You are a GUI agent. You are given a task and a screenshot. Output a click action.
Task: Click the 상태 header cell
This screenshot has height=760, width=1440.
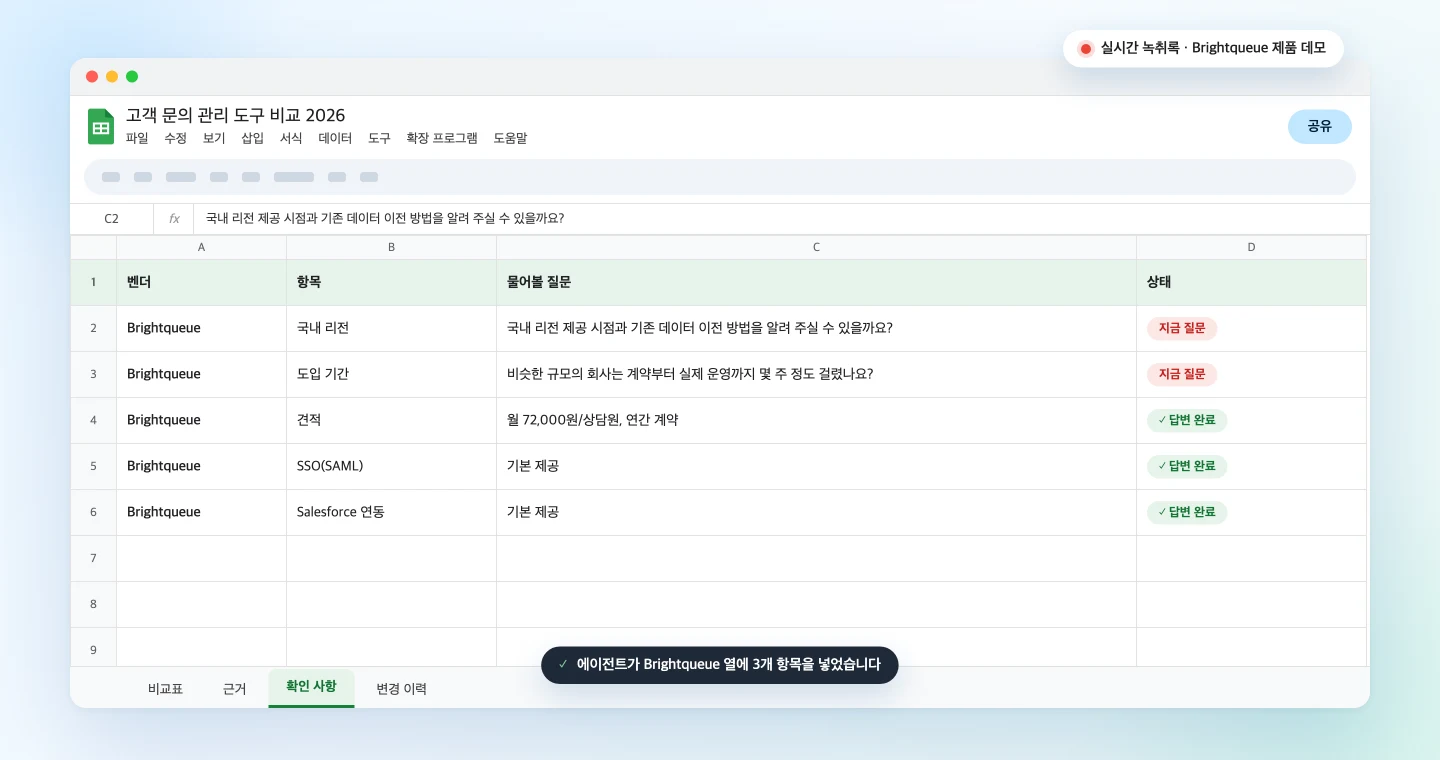[1251, 282]
